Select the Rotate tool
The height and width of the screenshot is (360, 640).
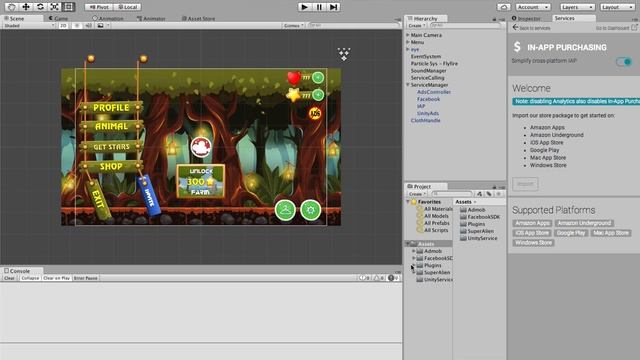point(40,7)
